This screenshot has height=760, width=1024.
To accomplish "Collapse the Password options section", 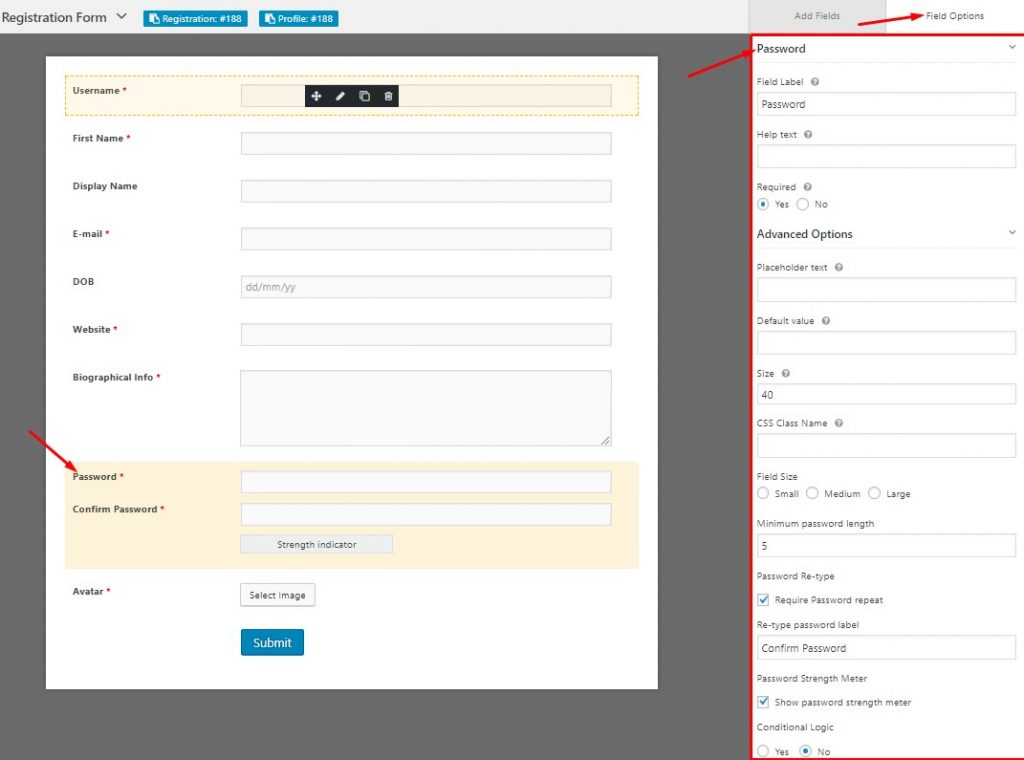I will point(1013,47).
